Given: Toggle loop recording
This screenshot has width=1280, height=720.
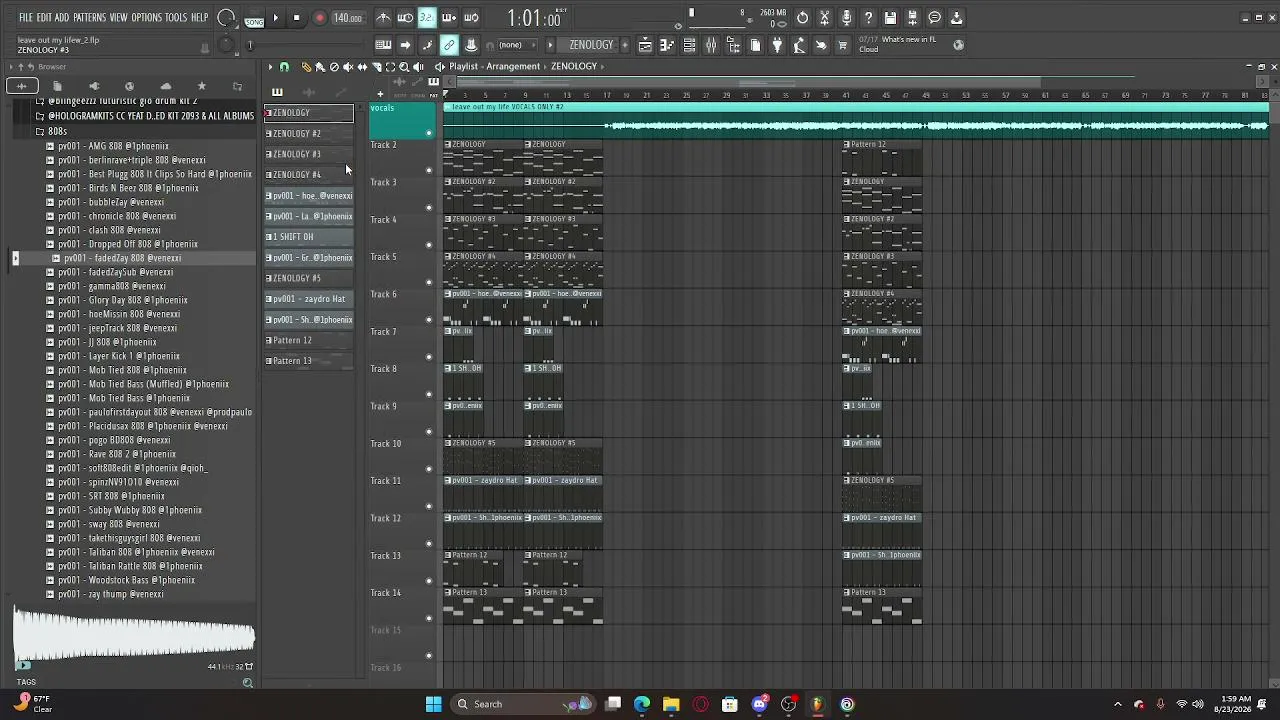Looking at the screenshot, I should point(471,18).
